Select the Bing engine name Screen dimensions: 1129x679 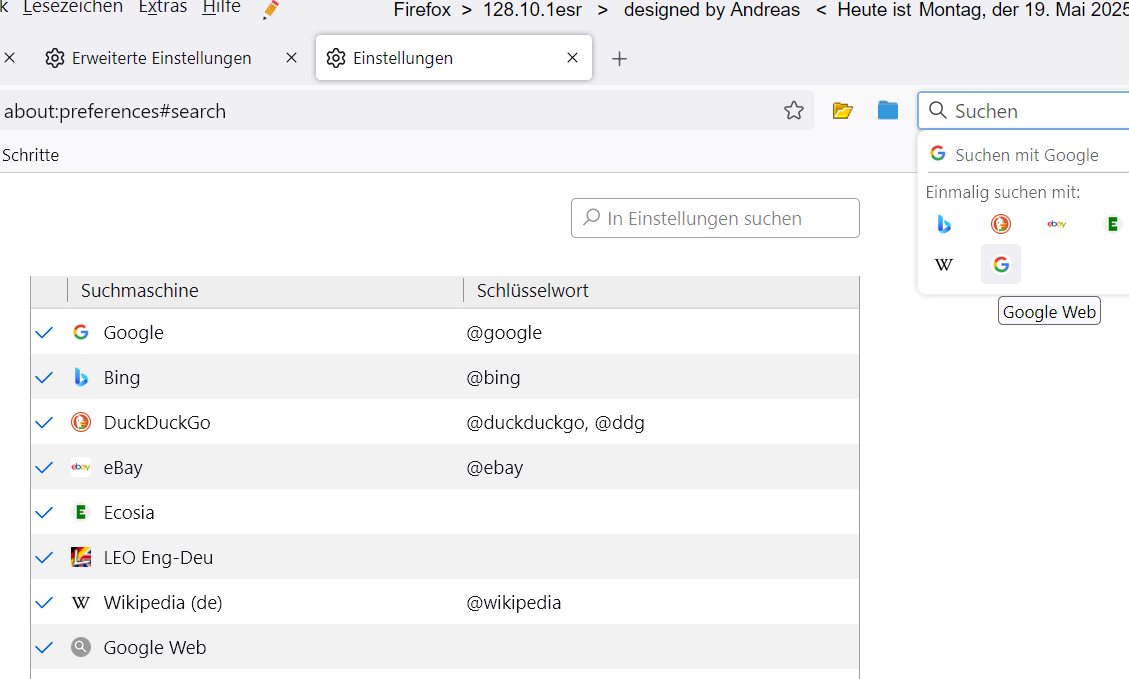click(x=122, y=377)
